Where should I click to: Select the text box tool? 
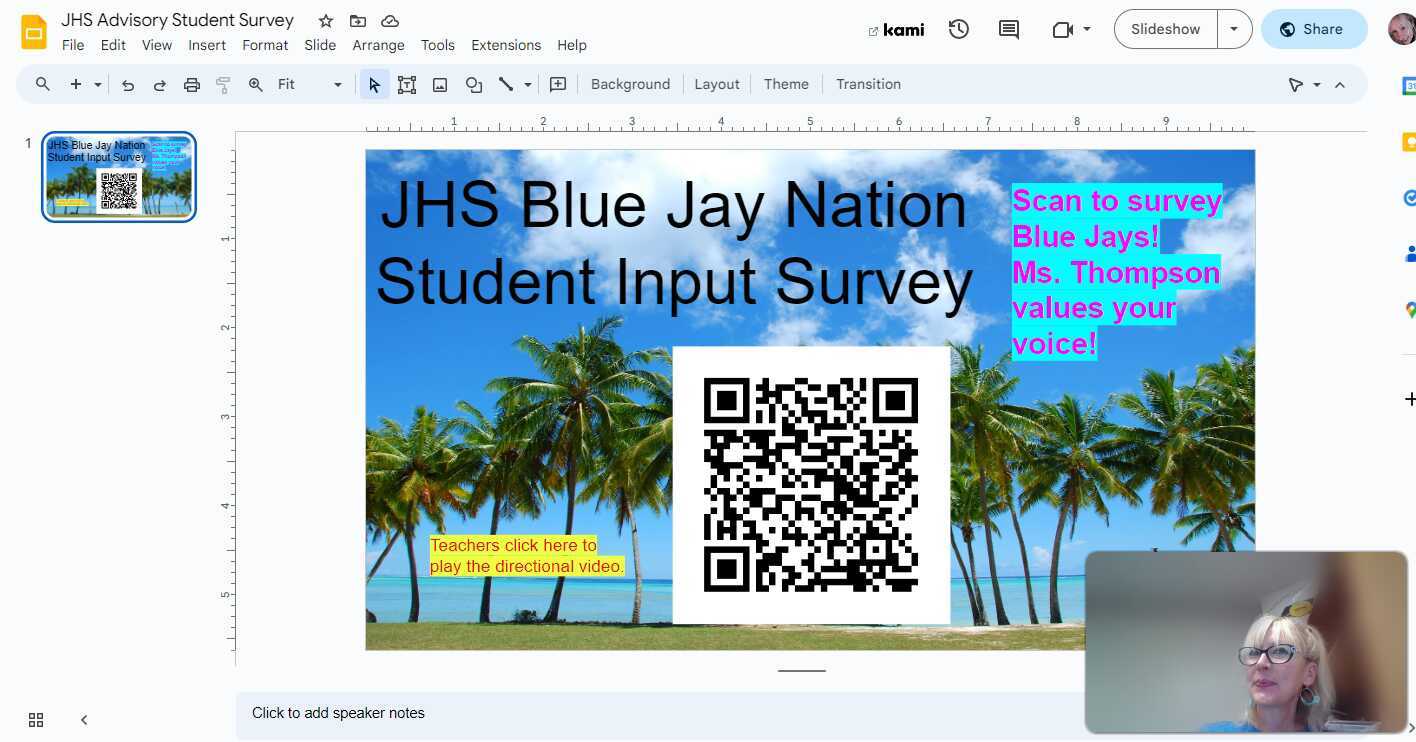pyautogui.click(x=407, y=84)
